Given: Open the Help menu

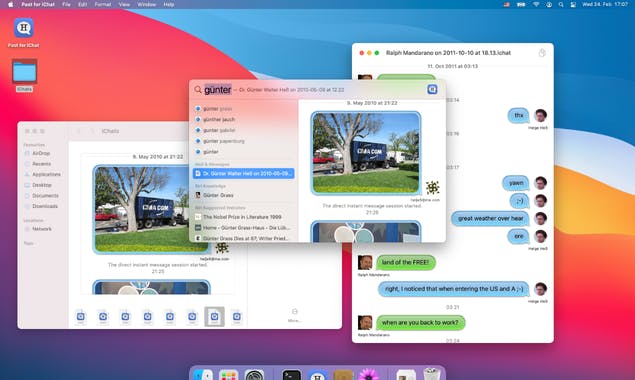Looking at the screenshot, I should (x=169, y=4).
